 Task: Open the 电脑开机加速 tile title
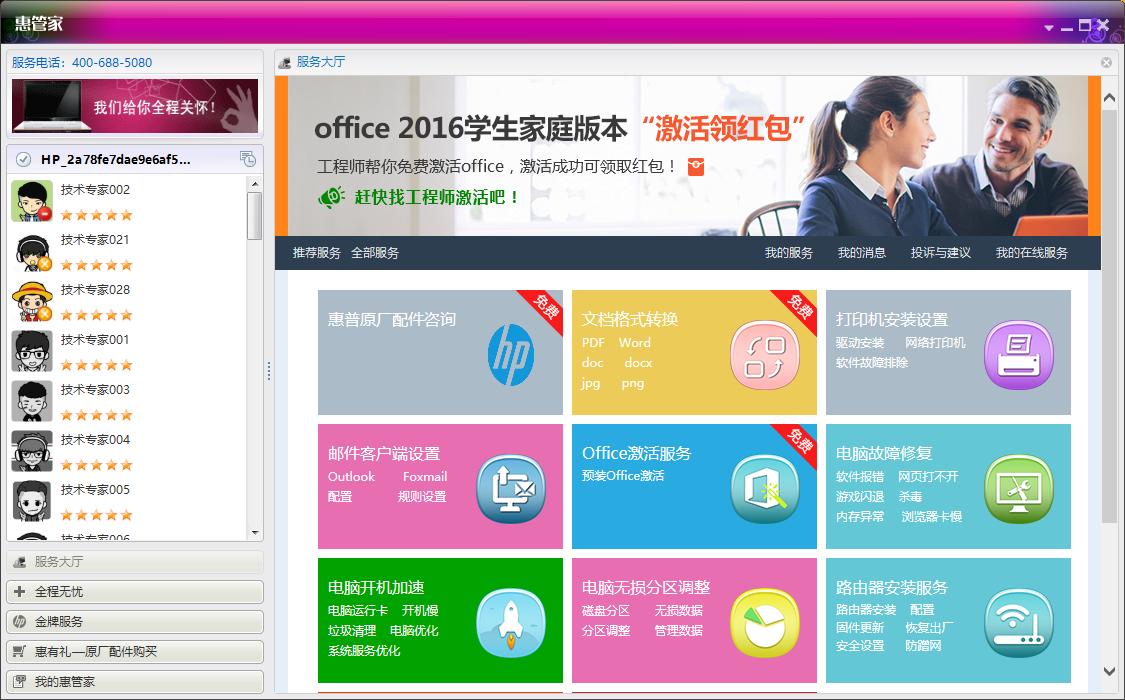[x=376, y=587]
